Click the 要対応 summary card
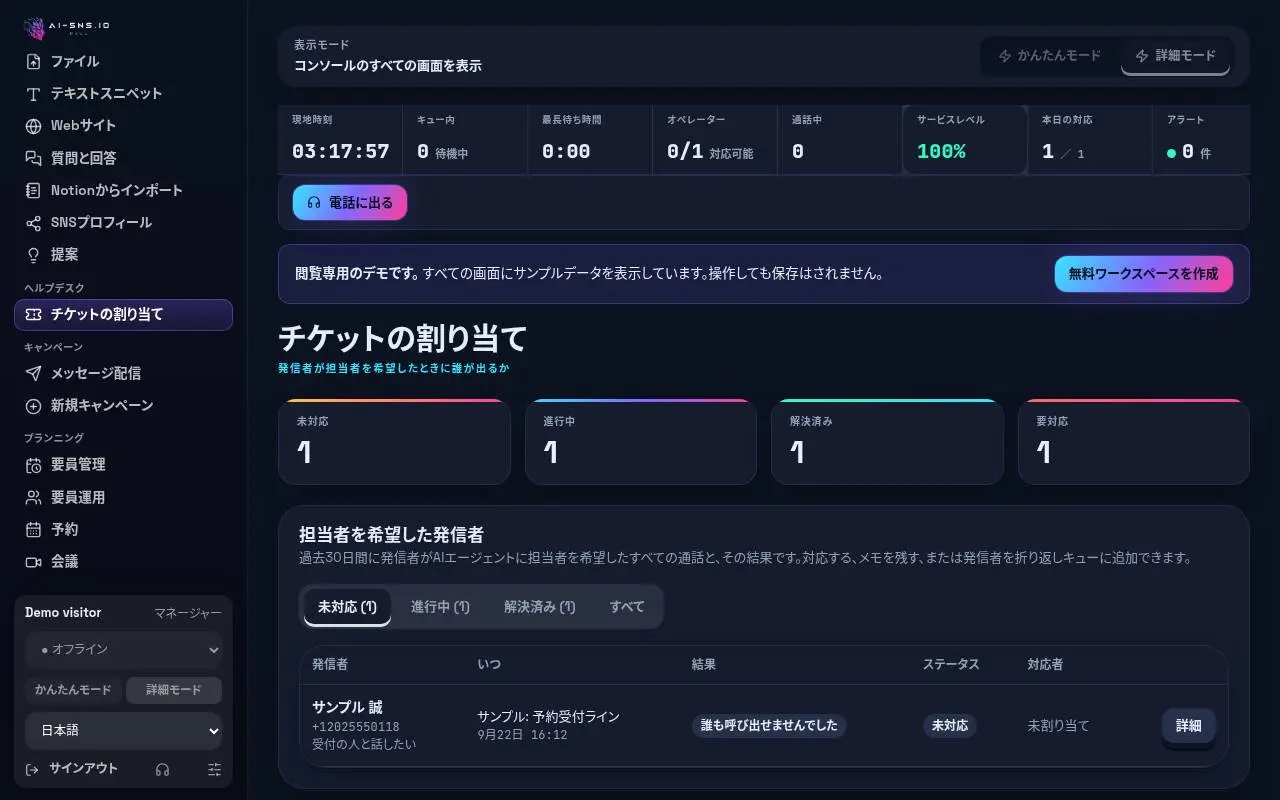The width and height of the screenshot is (1280, 800). [1134, 442]
